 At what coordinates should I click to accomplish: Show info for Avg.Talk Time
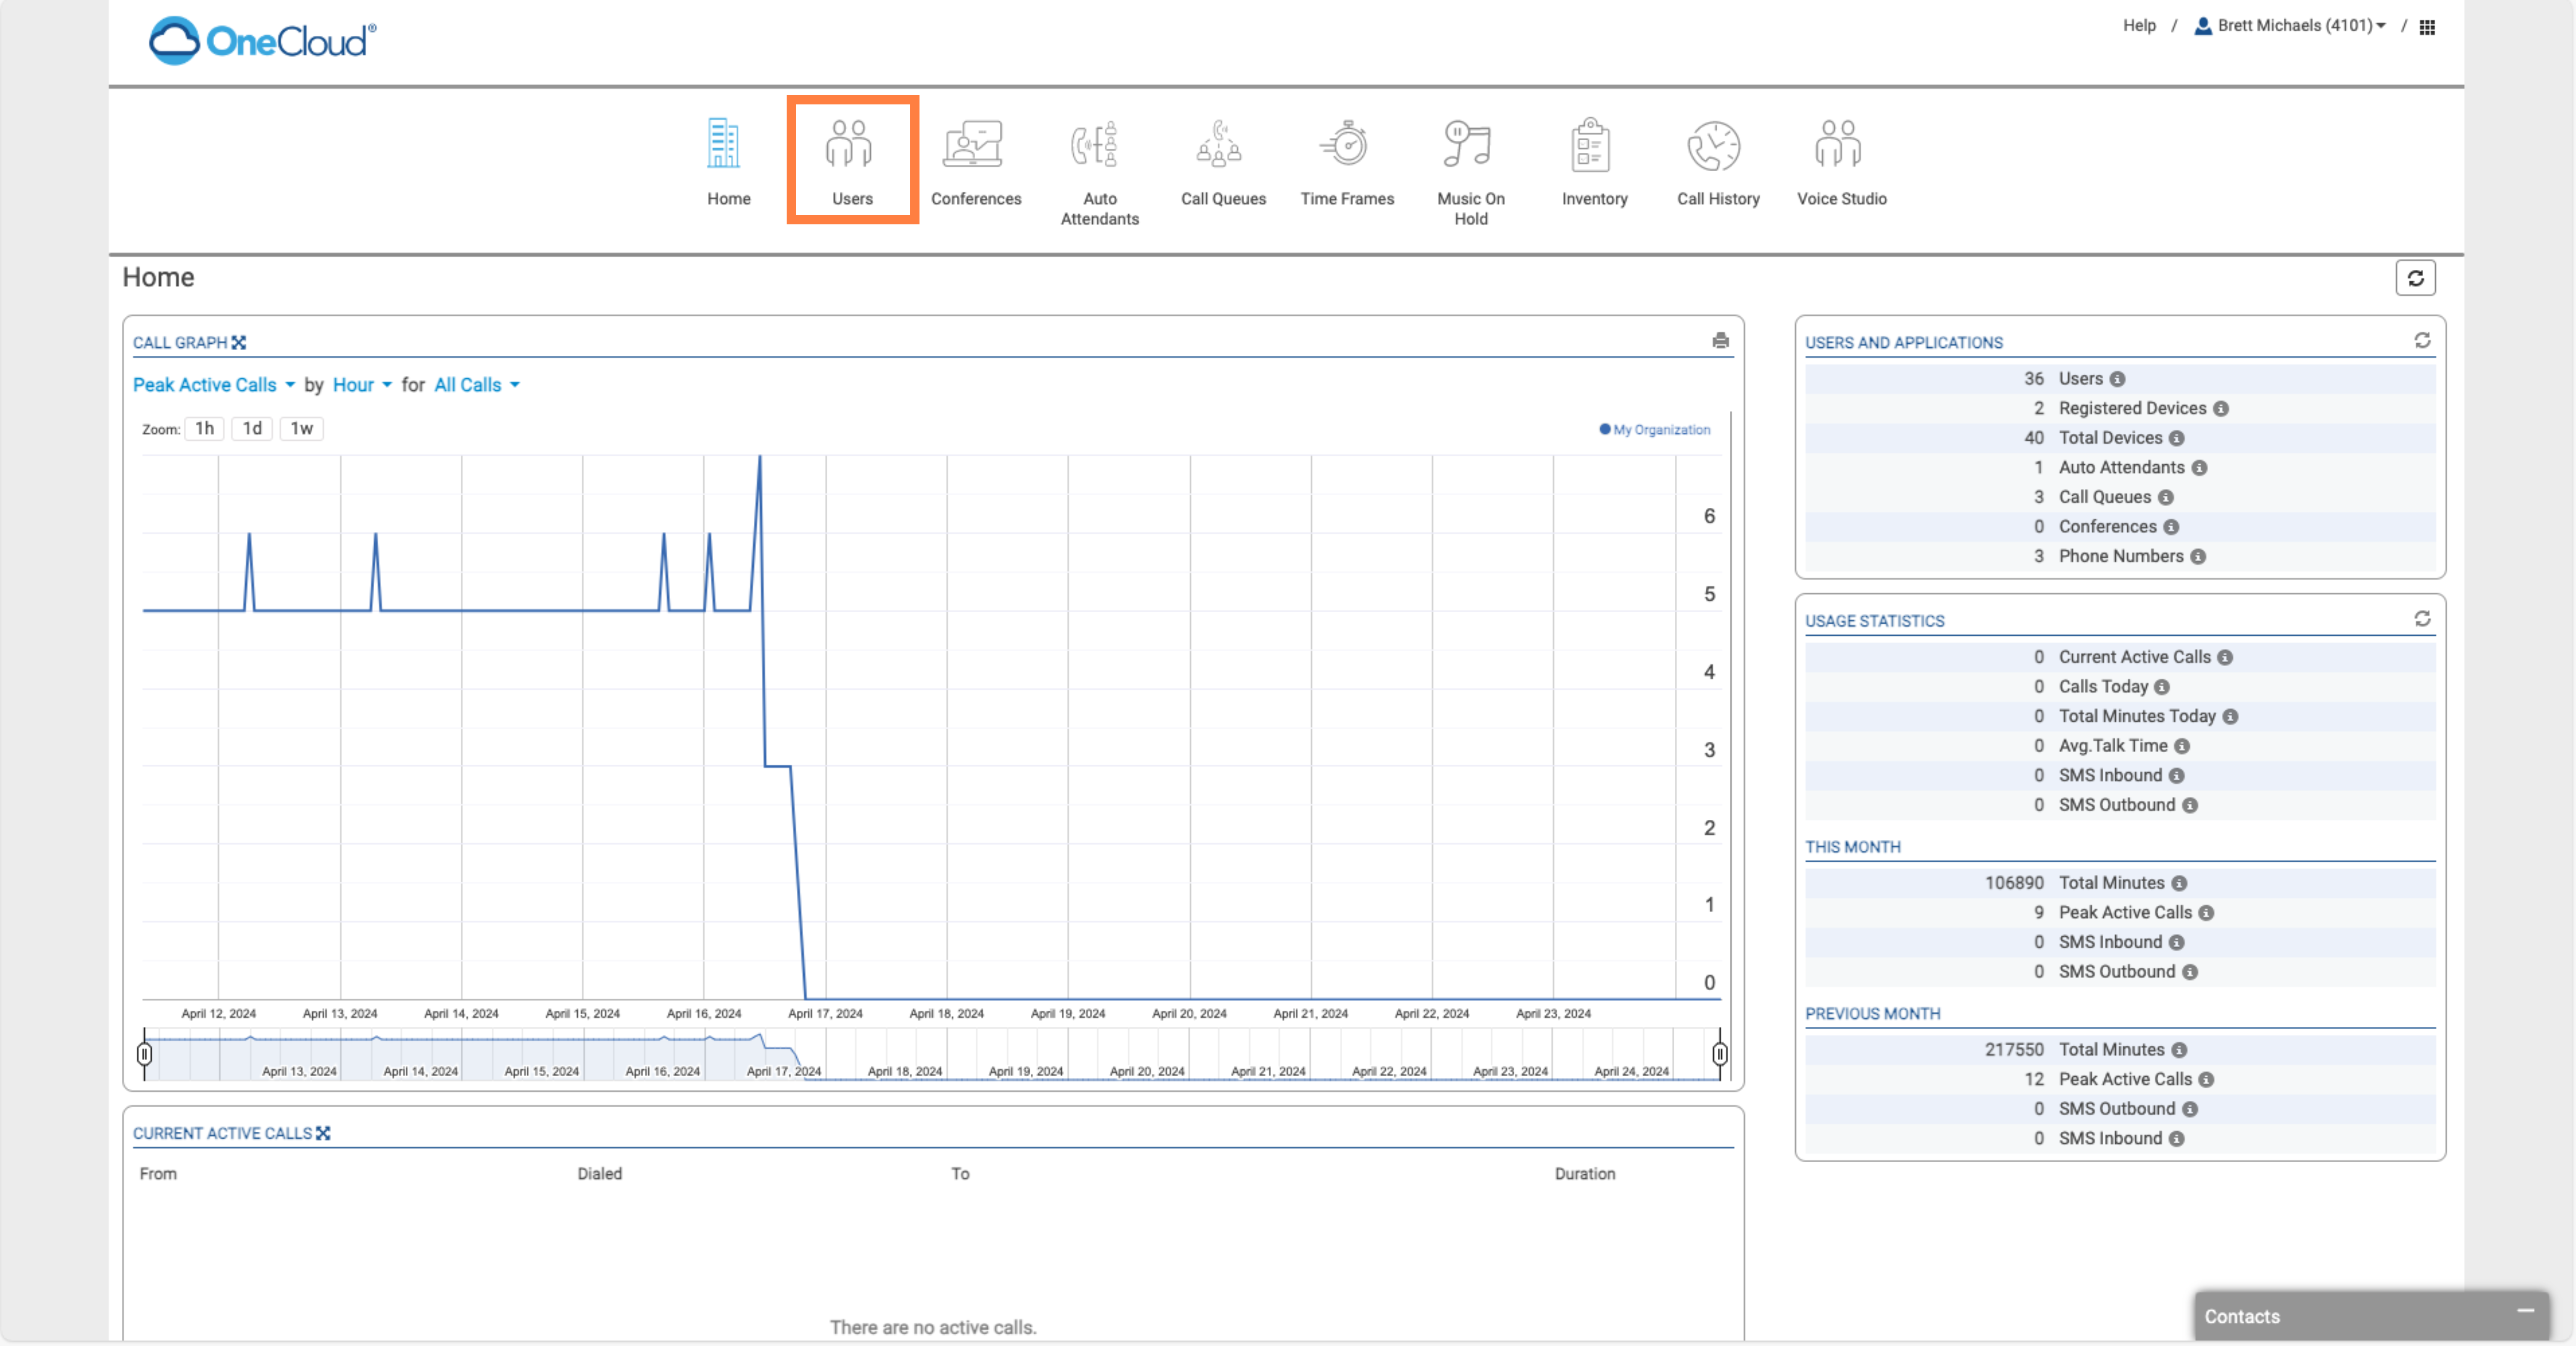[2182, 746]
